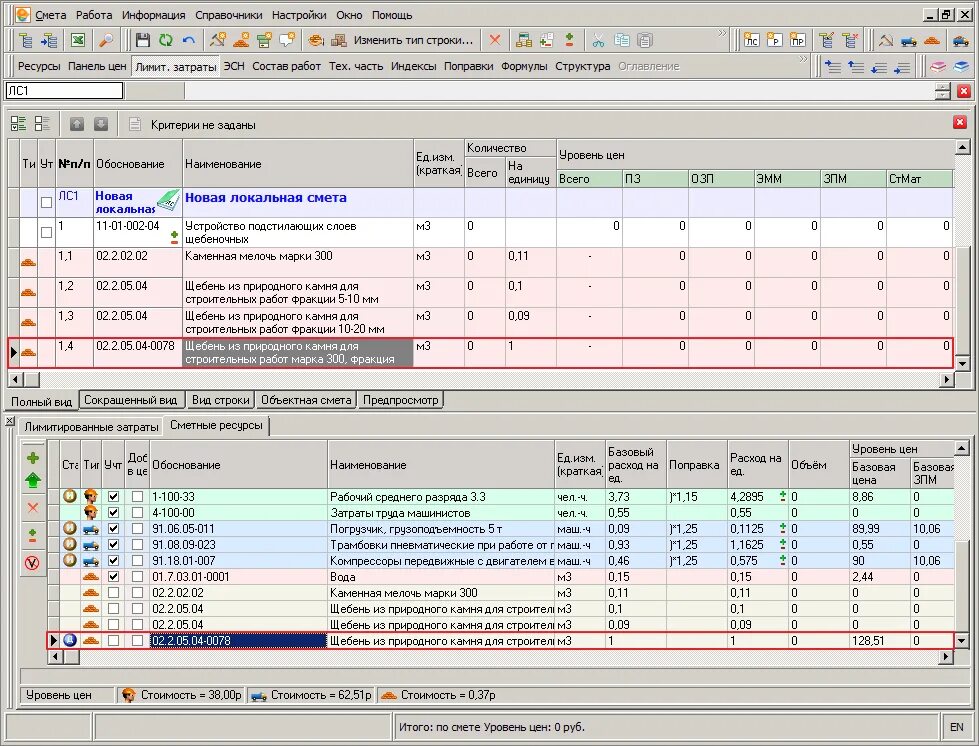Click the blue Undo arrow icon

[x=189, y=41]
